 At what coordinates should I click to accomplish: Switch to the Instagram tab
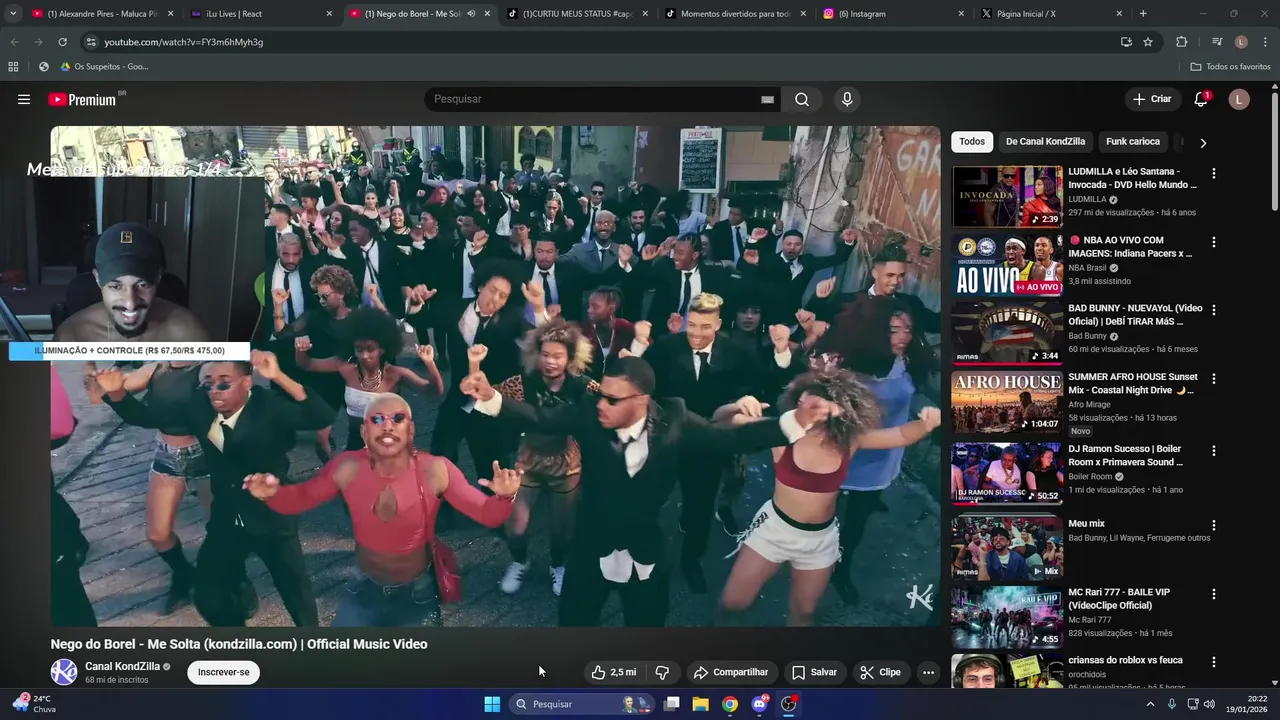(x=895, y=14)
